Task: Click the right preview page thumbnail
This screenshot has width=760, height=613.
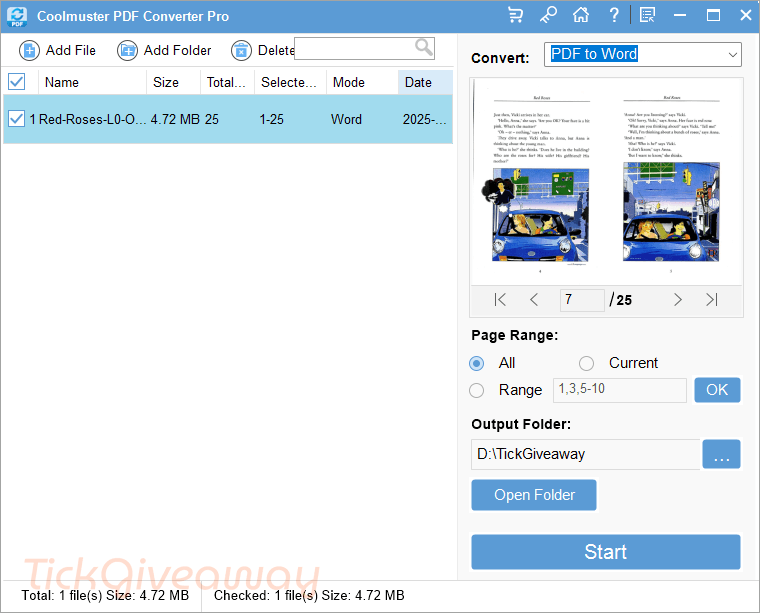Action: point(671,184)
